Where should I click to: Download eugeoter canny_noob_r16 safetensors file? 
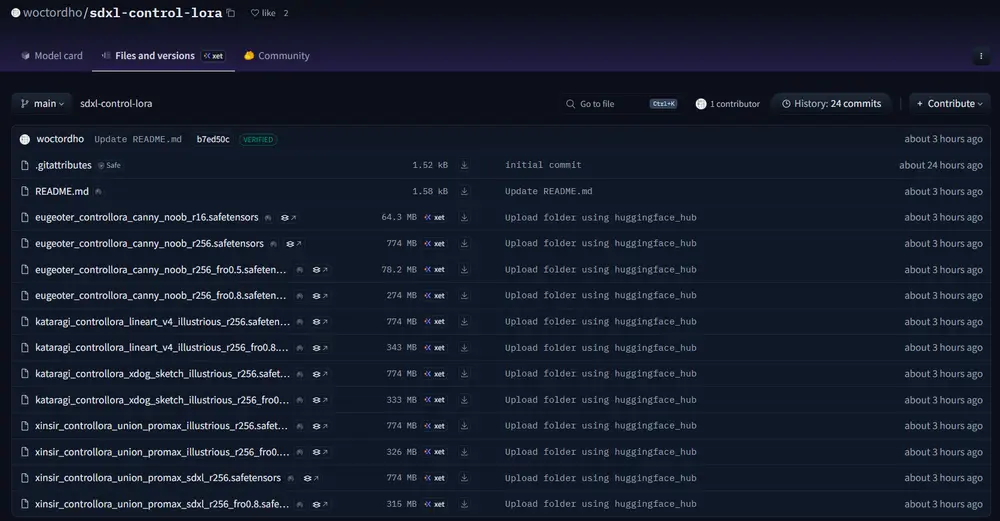tap(464, 217)
